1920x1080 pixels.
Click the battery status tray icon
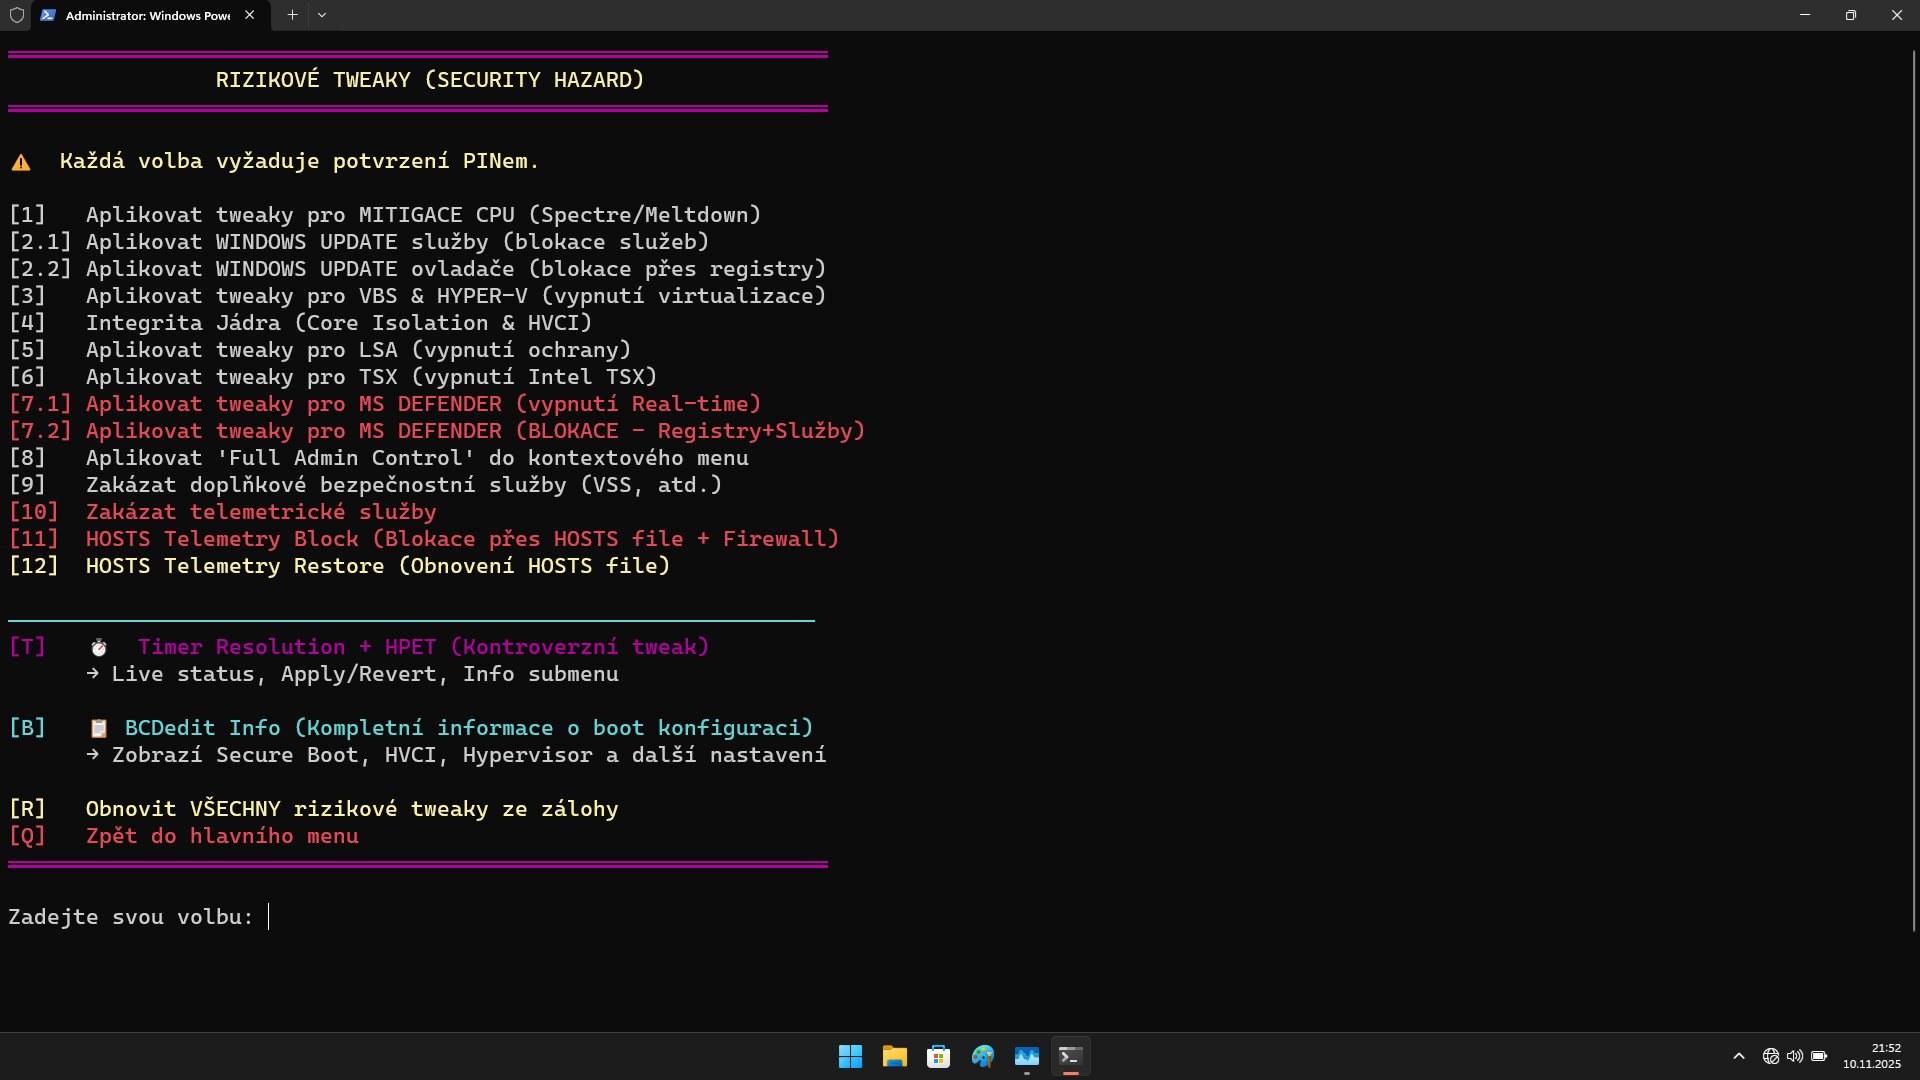(x=1819, y=1056)
